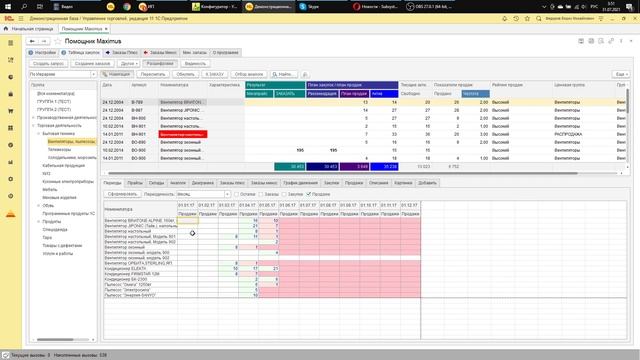The image size is (640, 360).
Task: Click the Обнулить button
Action: pos(185,74)
